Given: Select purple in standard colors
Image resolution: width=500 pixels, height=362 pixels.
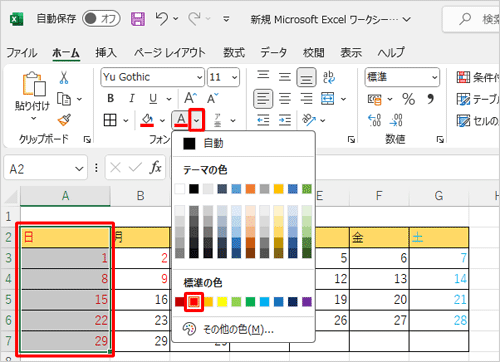Looking at the screenshot, I should point(307,302).
